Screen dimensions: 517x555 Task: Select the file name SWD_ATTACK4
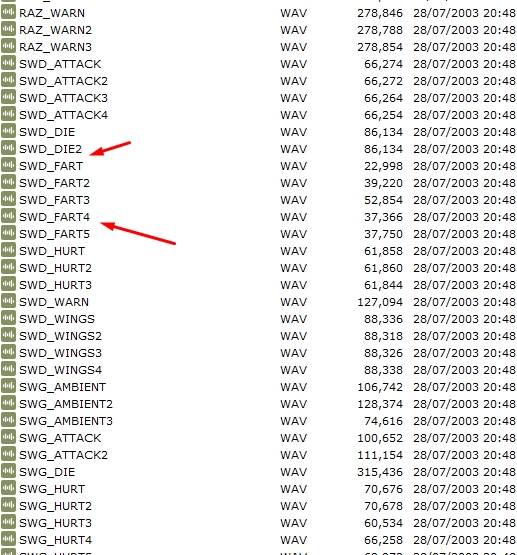(63, 115)
